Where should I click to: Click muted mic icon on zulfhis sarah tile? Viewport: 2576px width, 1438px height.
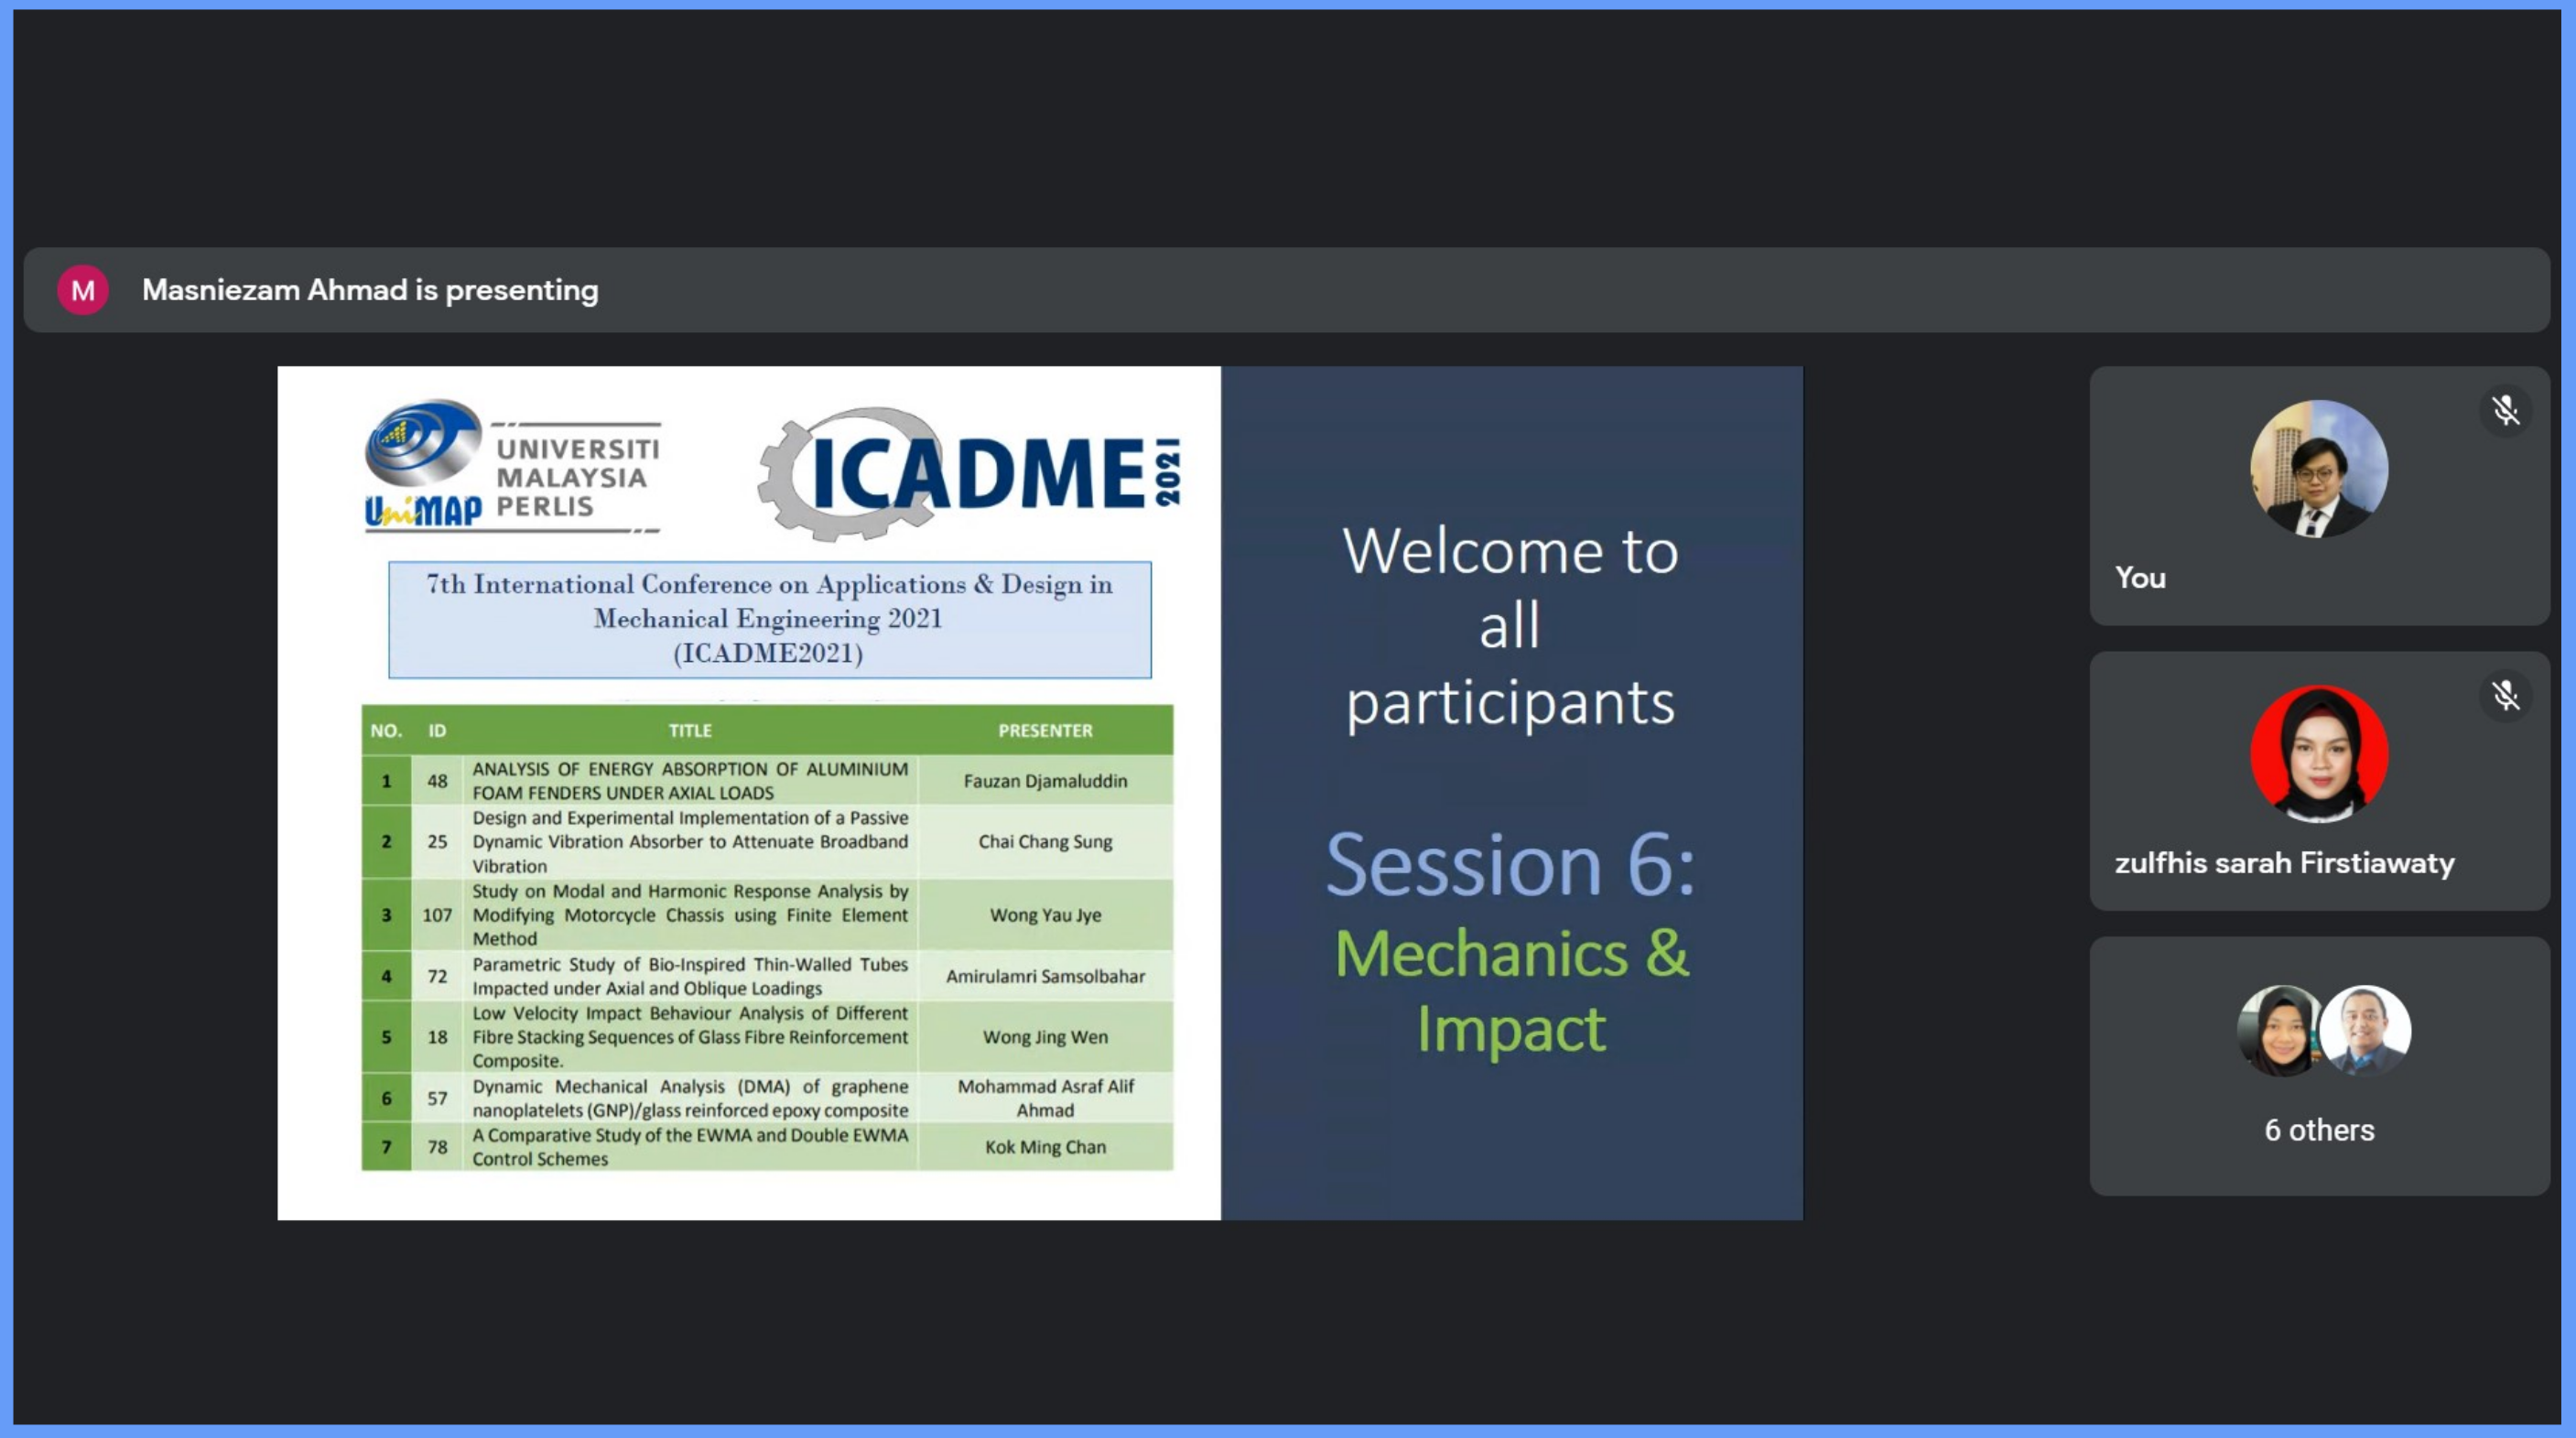(x=2505, y=695)
